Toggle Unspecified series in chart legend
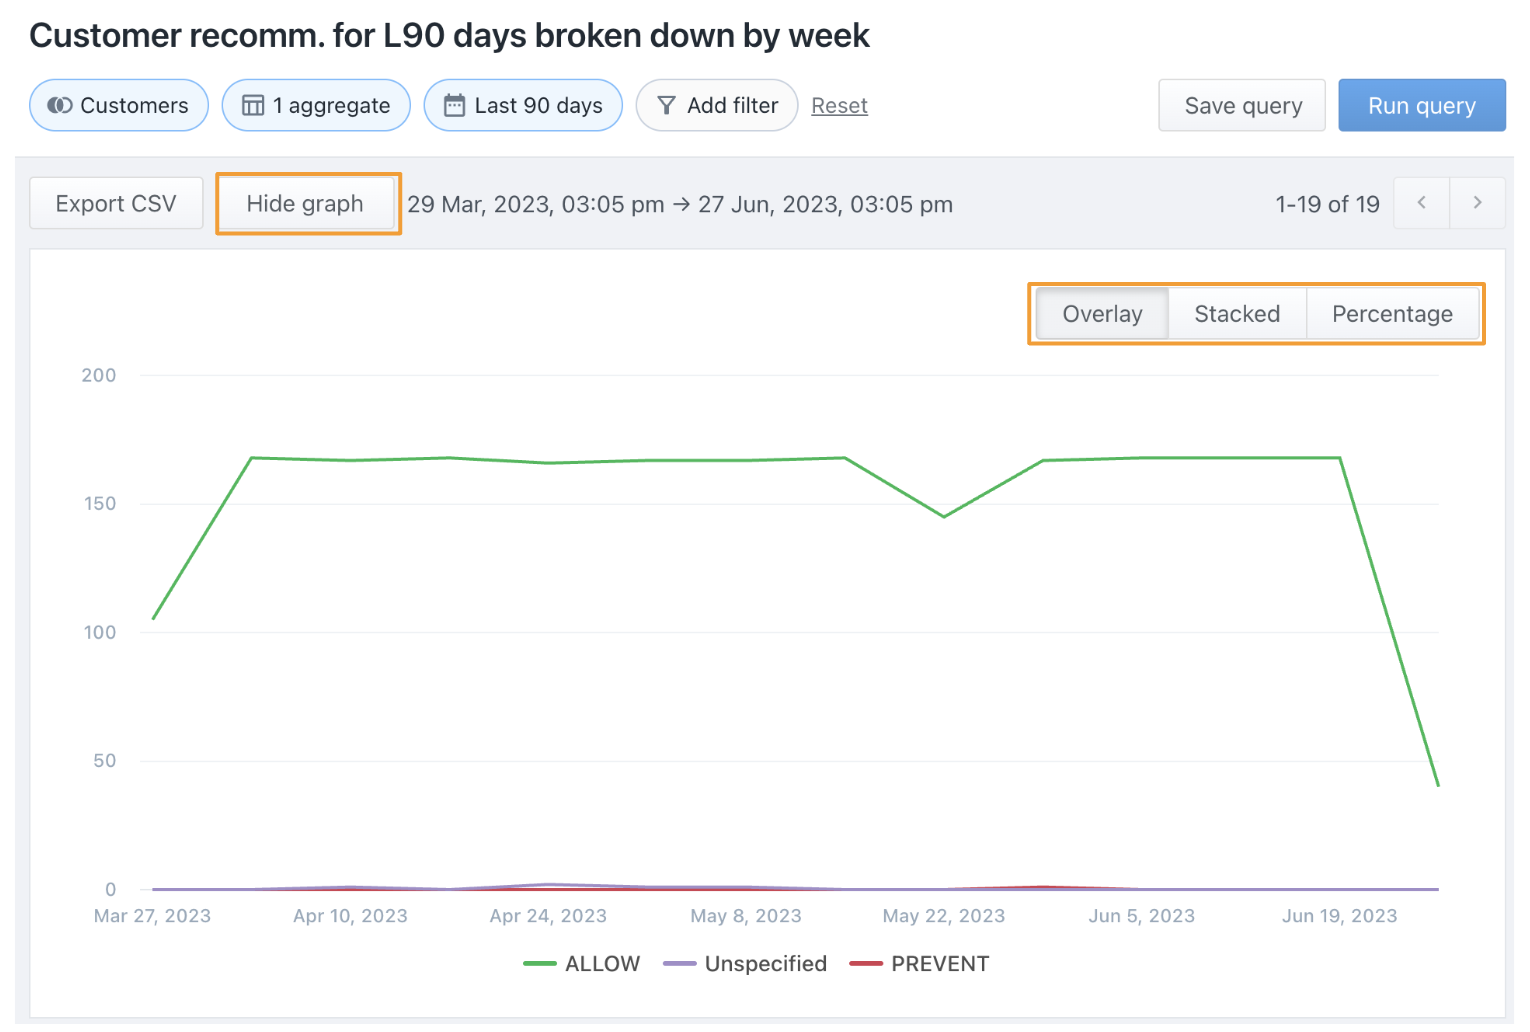The width and height of the screenshot is (1530, 1032). point(765,964)
